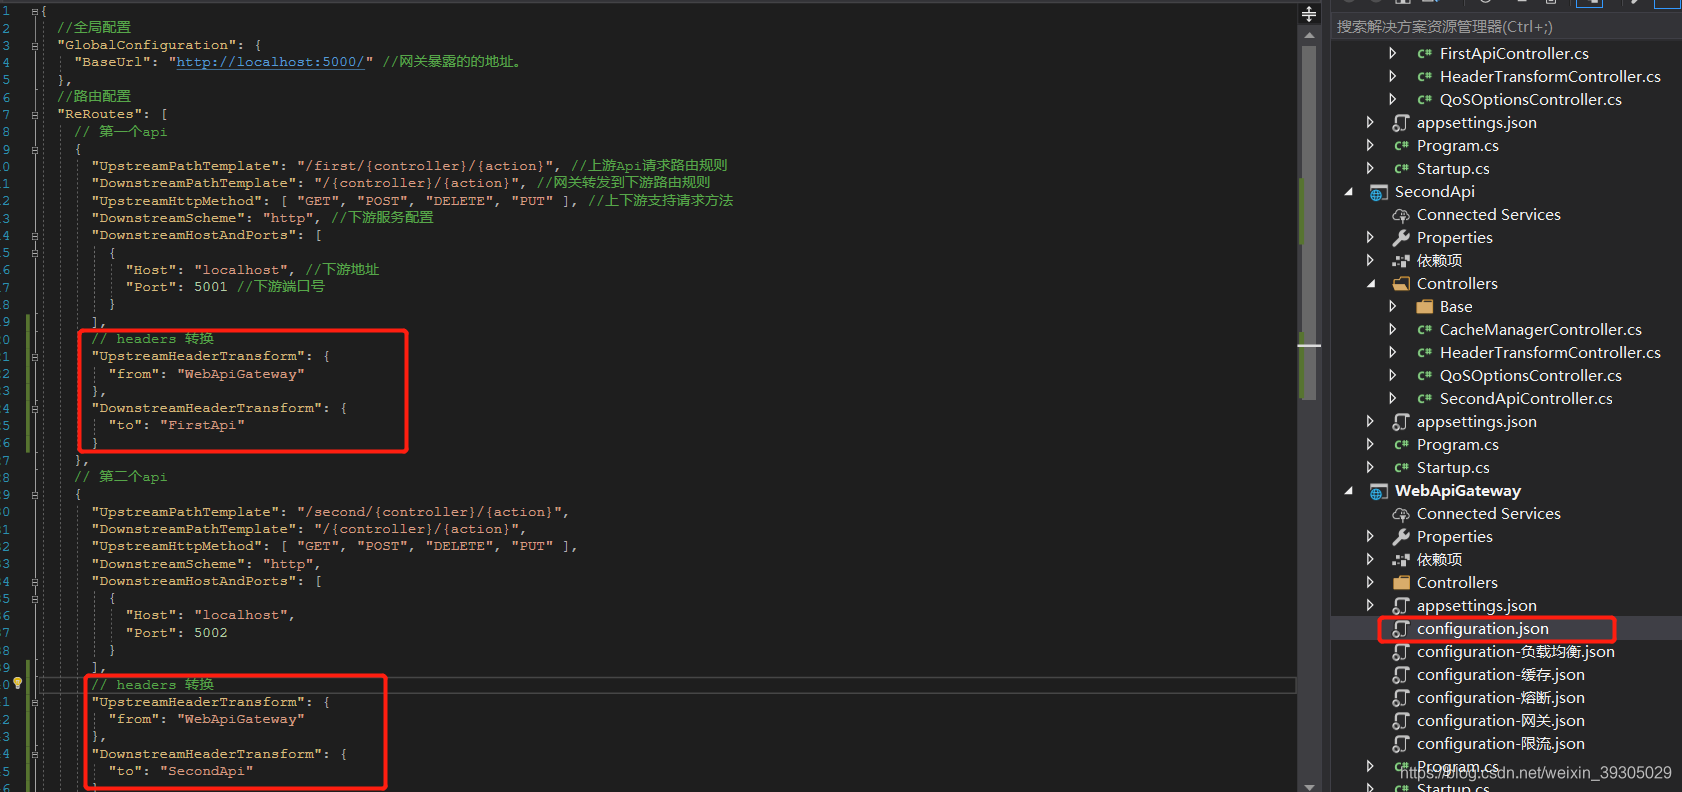The image size is (1682, 792).
Task: Click the configuration.json file icon
Action: (1401, 629)
